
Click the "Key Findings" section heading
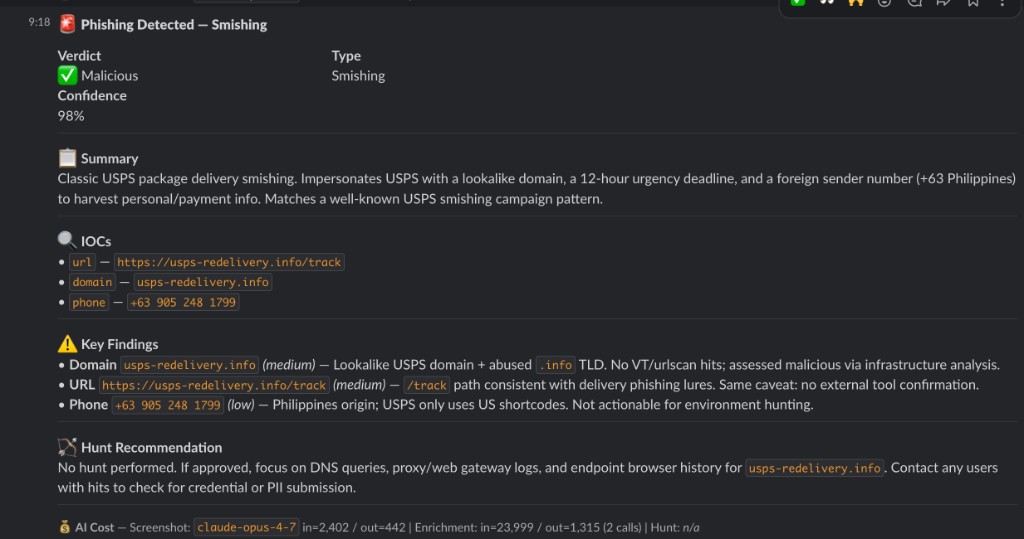click(x=120, y=344)
